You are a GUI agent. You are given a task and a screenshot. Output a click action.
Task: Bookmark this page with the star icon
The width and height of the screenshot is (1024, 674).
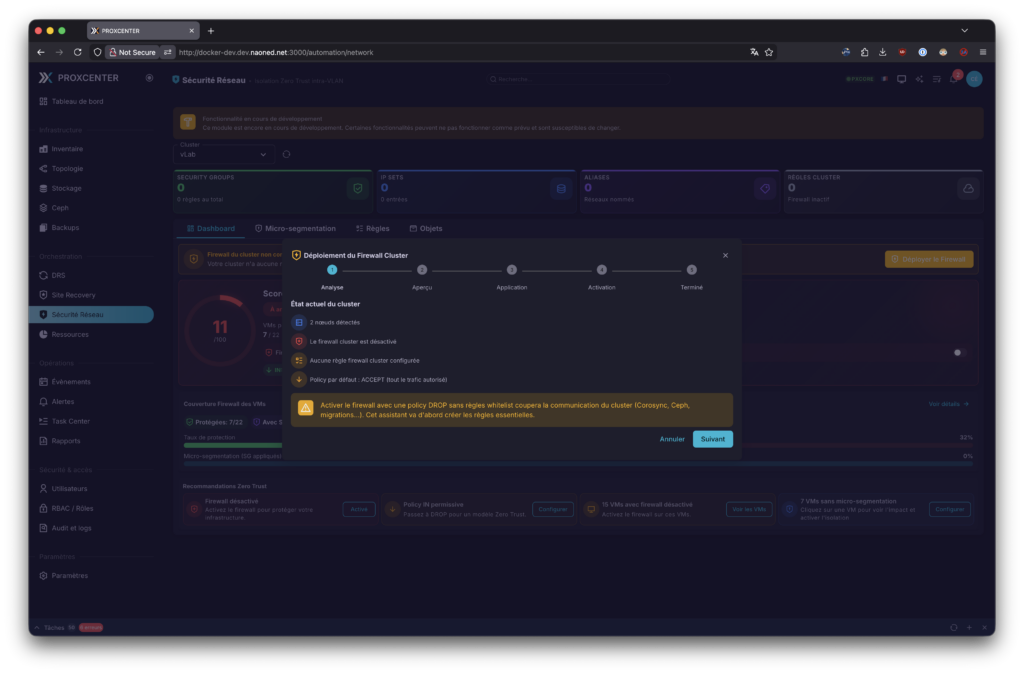tap(769, 52)
